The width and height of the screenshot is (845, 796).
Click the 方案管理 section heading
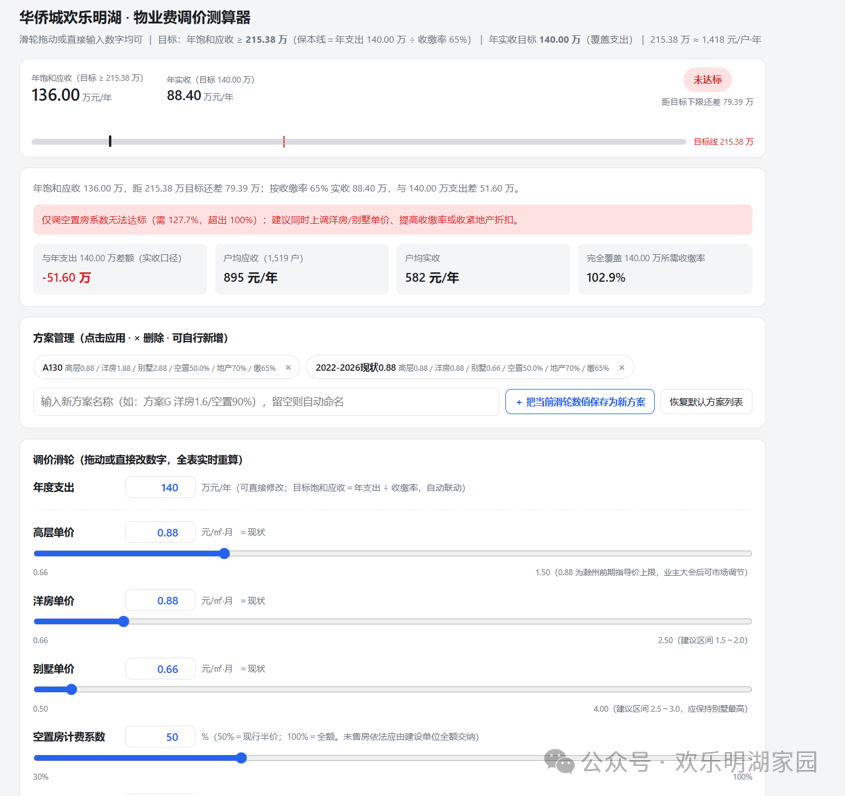click(x=130, y=338)
